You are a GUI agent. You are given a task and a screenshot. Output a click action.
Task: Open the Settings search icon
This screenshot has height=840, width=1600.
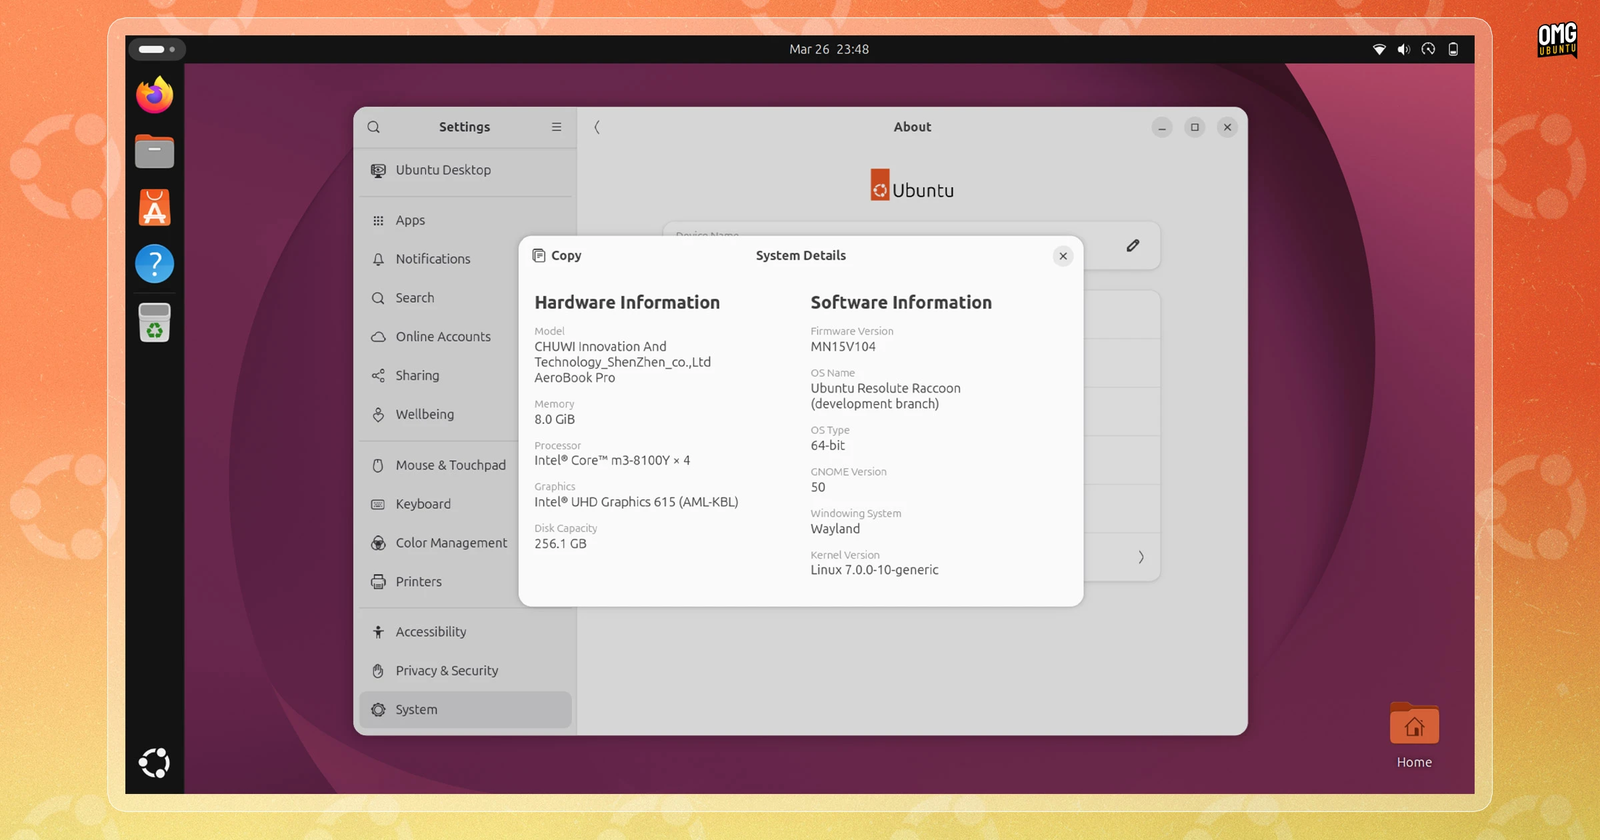tap(374, 127)
